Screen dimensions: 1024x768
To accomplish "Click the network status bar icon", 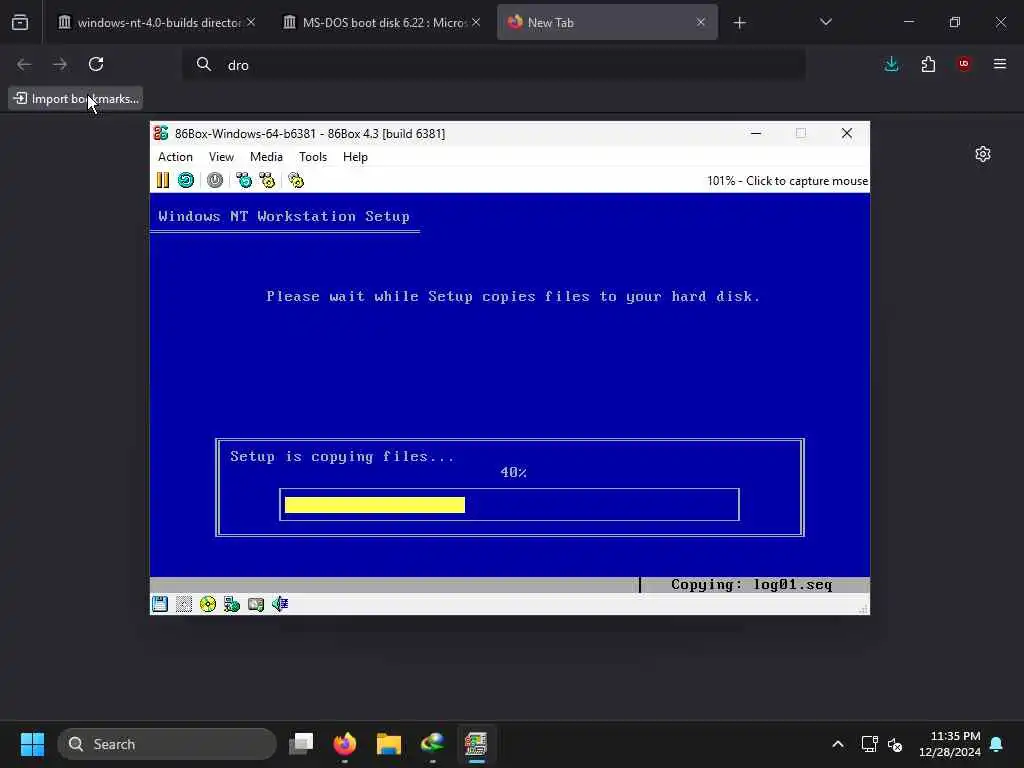I will 232,604.
